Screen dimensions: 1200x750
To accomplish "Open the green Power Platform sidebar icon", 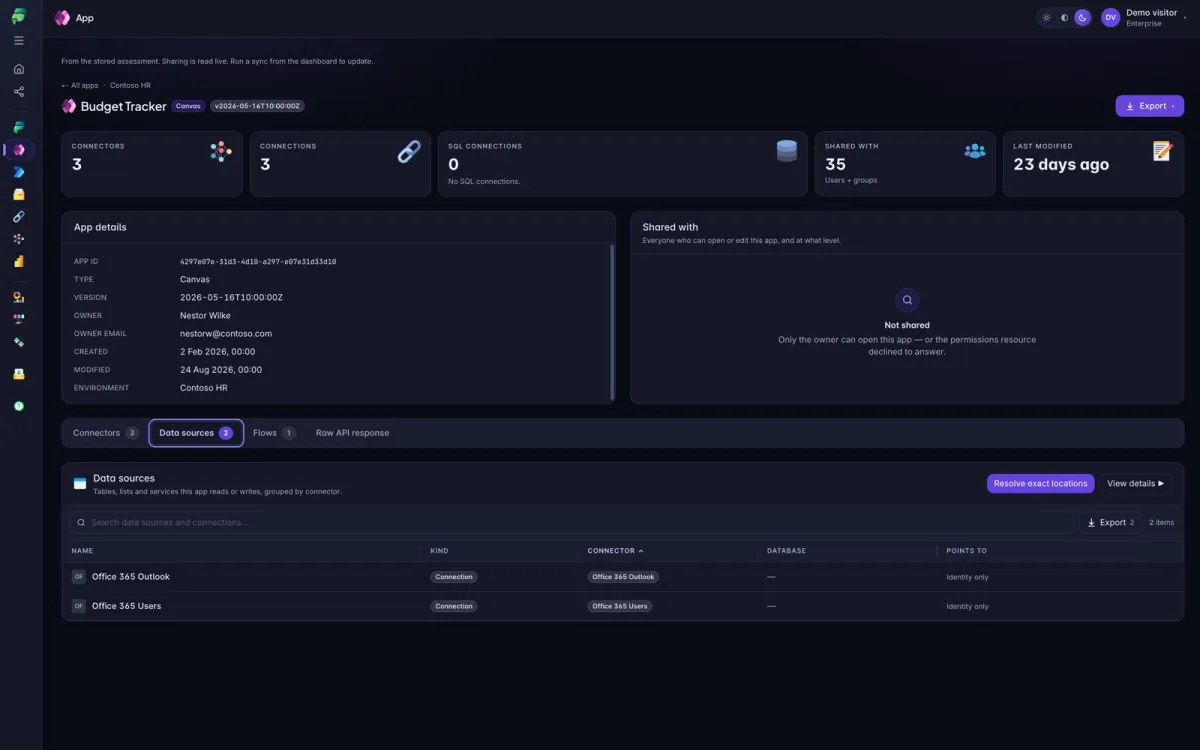I will 19,128.
